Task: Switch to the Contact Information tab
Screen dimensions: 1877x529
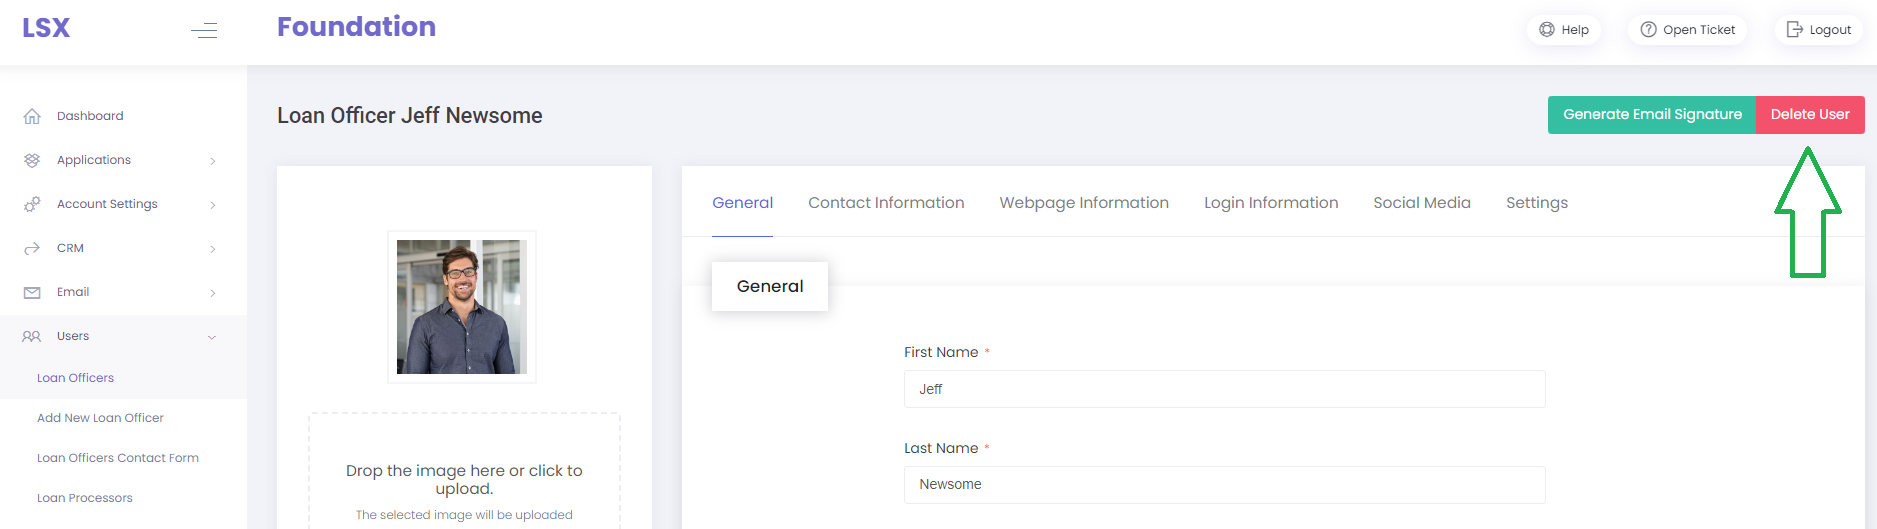Action: point(886,203)
